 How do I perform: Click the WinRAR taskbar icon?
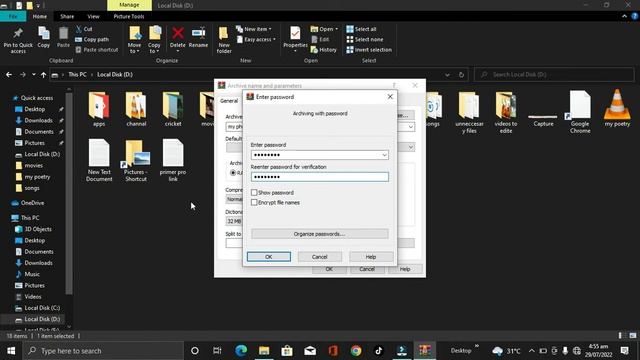tap(425, 350)
